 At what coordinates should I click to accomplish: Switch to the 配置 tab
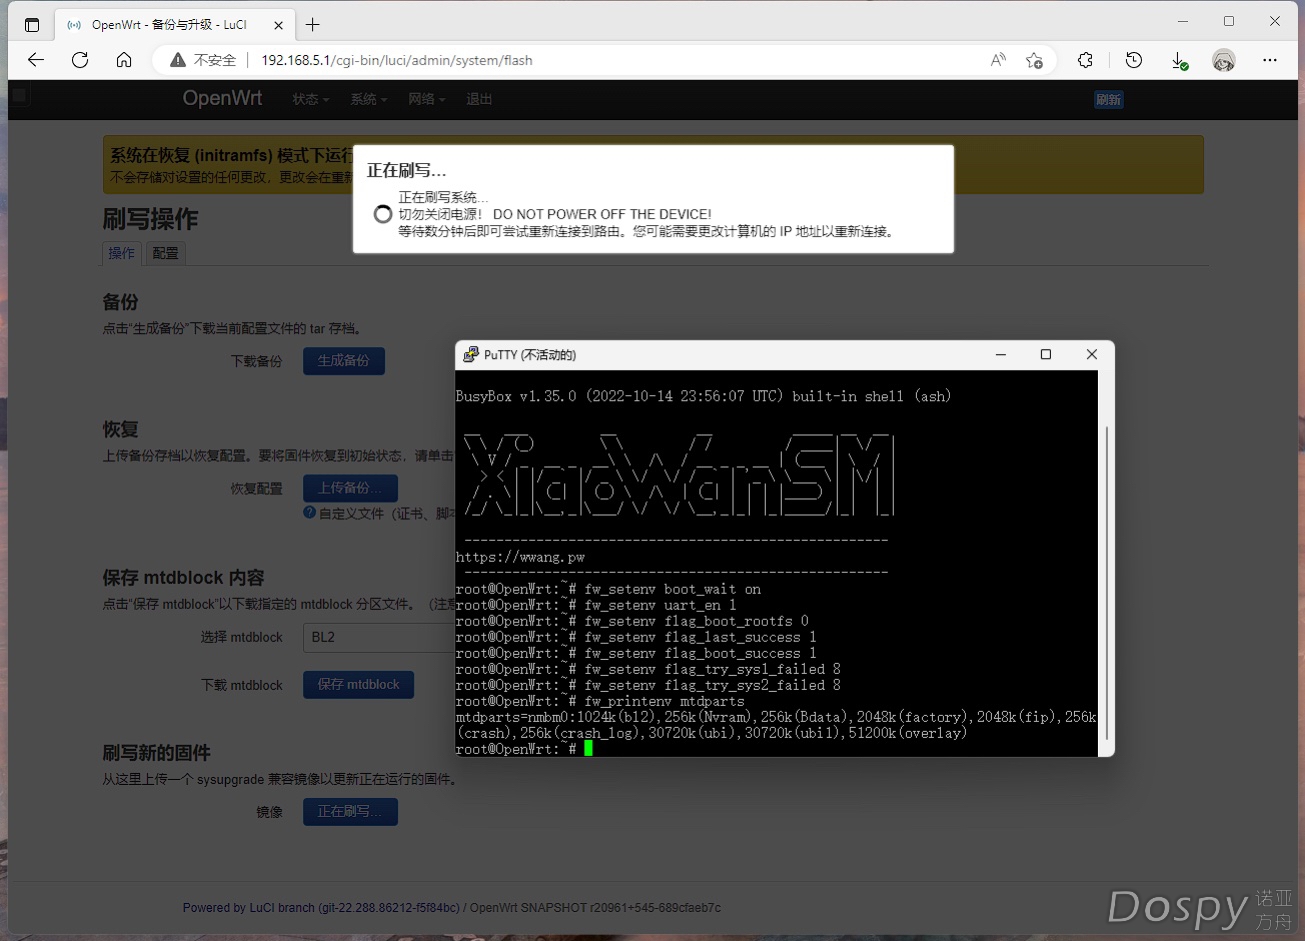(165, 253)
